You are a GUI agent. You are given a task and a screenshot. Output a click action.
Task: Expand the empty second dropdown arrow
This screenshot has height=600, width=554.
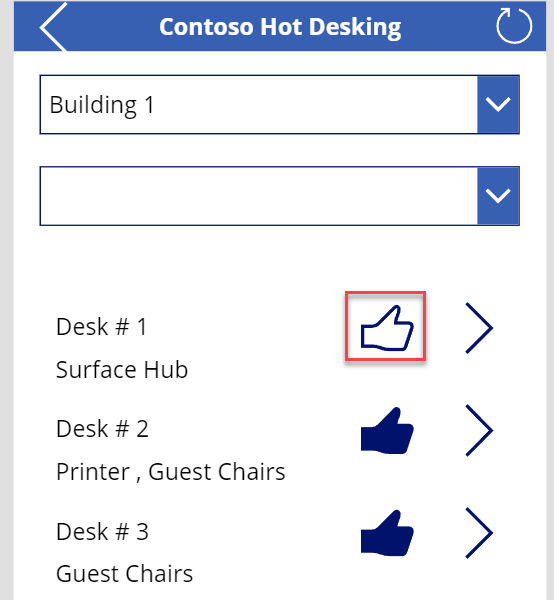(498, 196)
